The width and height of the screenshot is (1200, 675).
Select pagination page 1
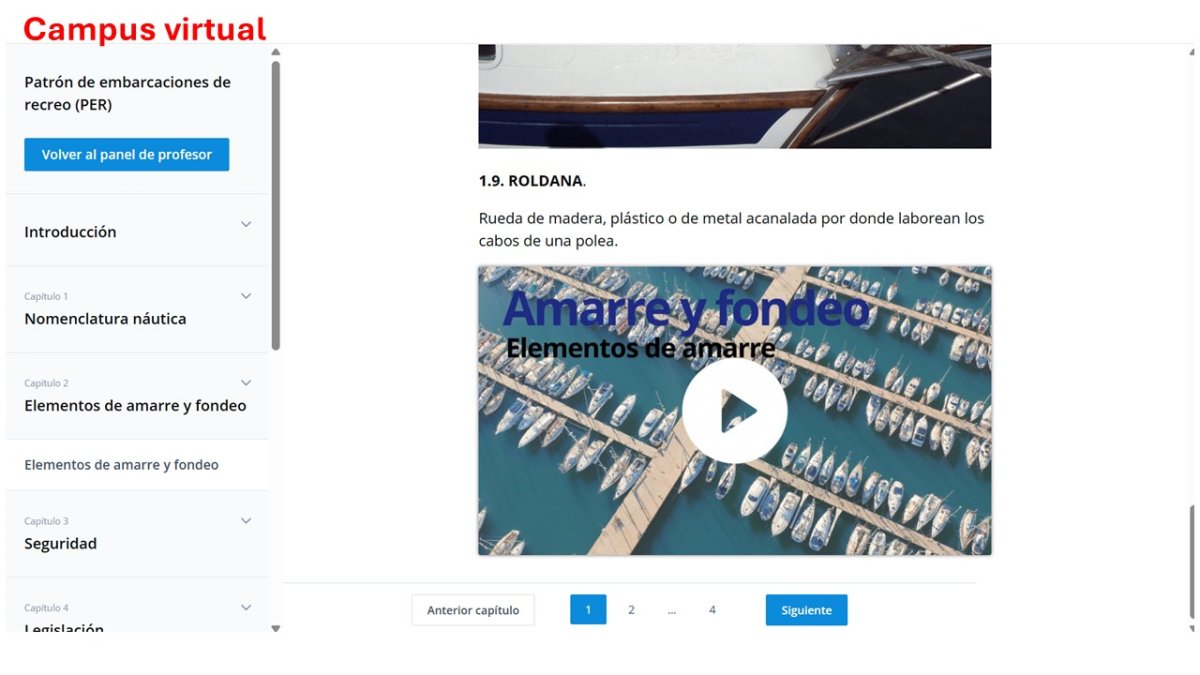588,610
